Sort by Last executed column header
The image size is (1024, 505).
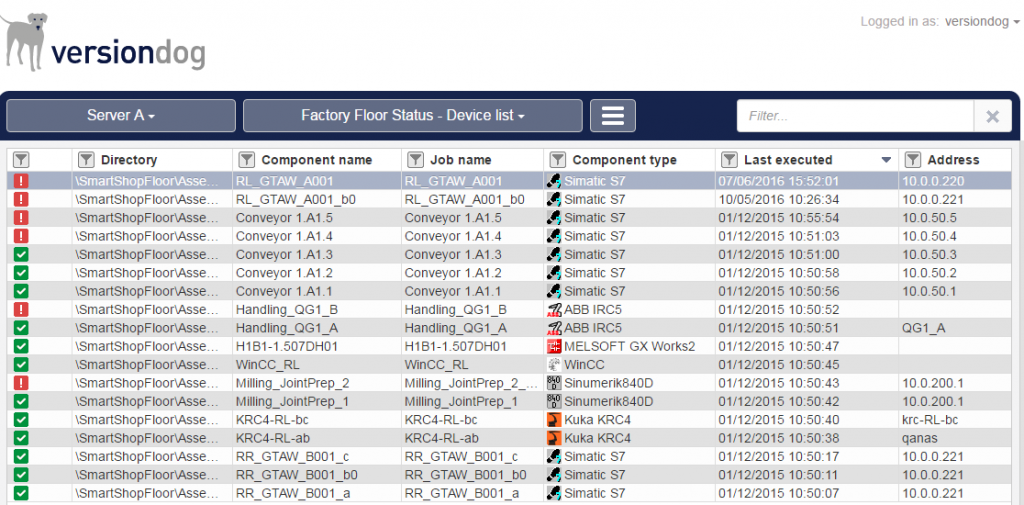788,160
